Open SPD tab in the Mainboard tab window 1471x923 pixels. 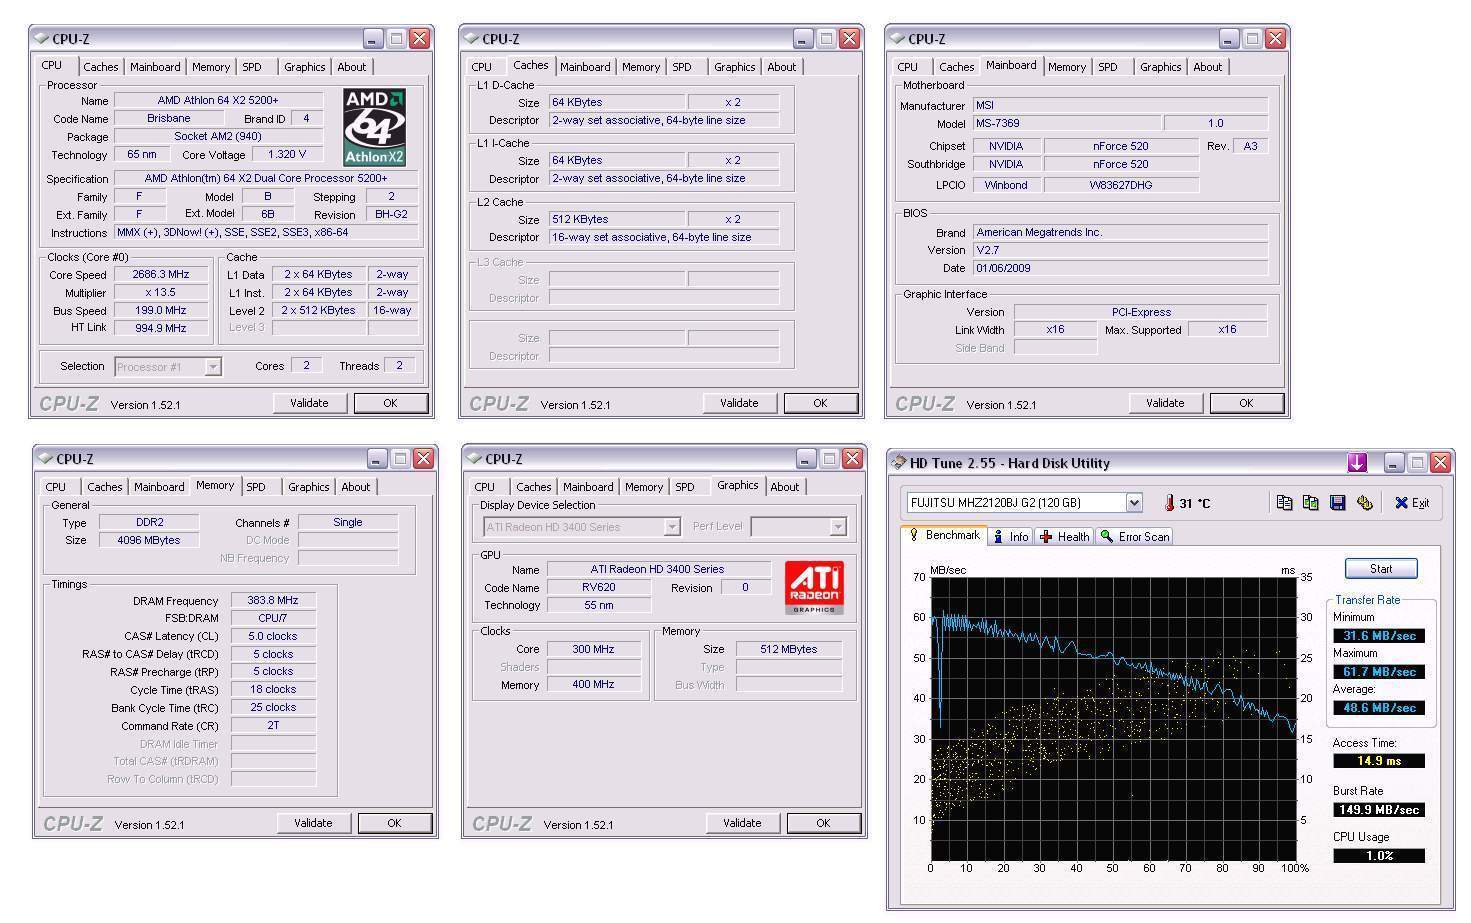click(x=1108, y=67)
